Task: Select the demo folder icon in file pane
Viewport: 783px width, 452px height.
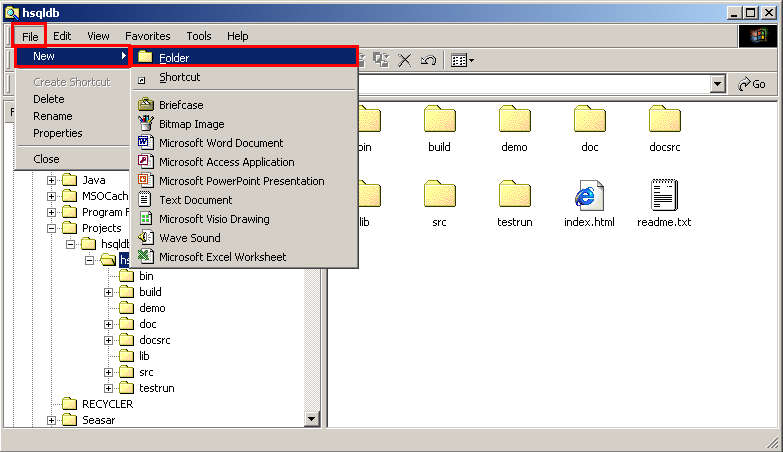Action: pos(514,122)
